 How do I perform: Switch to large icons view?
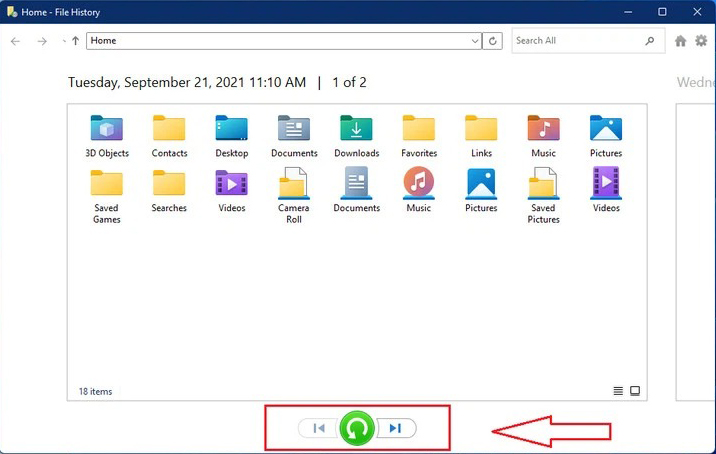point(635,391)
